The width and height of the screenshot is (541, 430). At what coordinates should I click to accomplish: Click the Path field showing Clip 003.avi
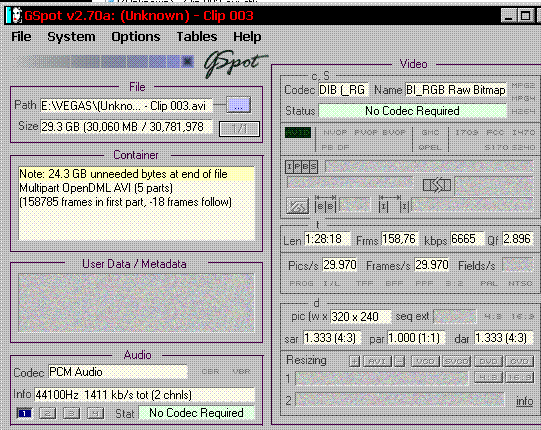coord(126,106)
